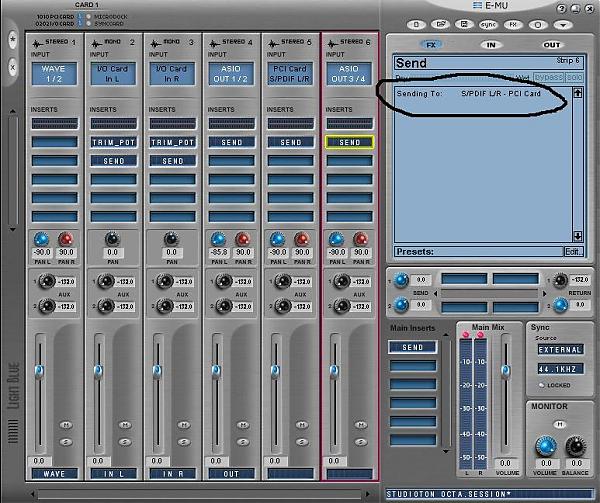Click the Monitor Volume knob
600x503 pixels.
point(545,446)
